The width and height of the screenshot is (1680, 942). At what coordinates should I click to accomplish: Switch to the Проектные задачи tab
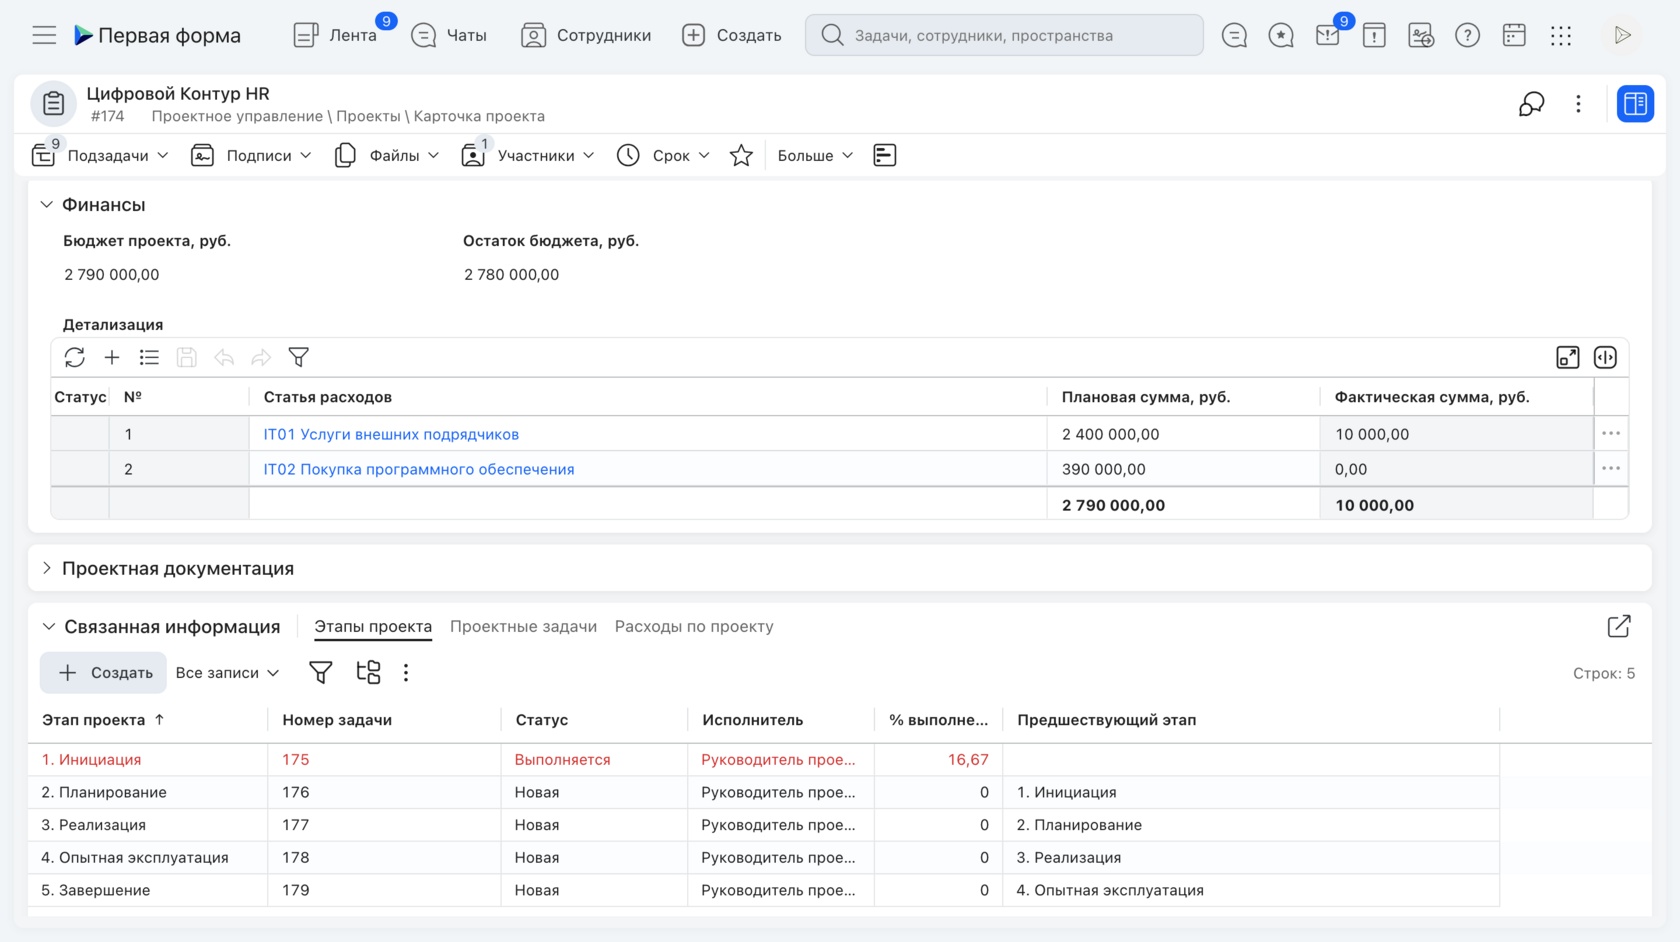(523, 626)
